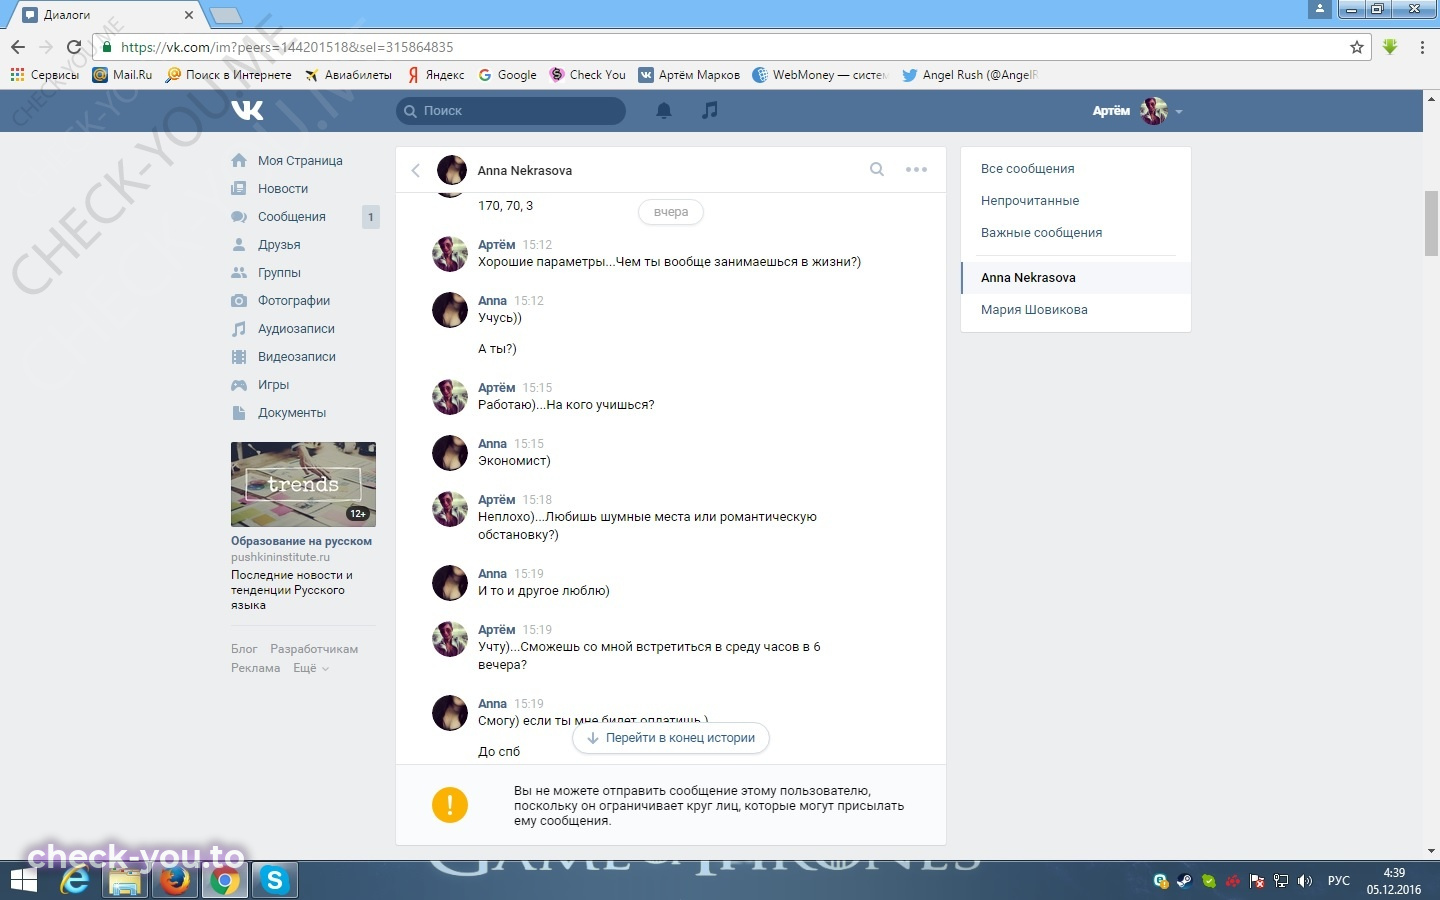The width and height of the screenshot is (1440, 900).
Task: Click Anna Nekrasova name in the chat header
Action: 525,171
